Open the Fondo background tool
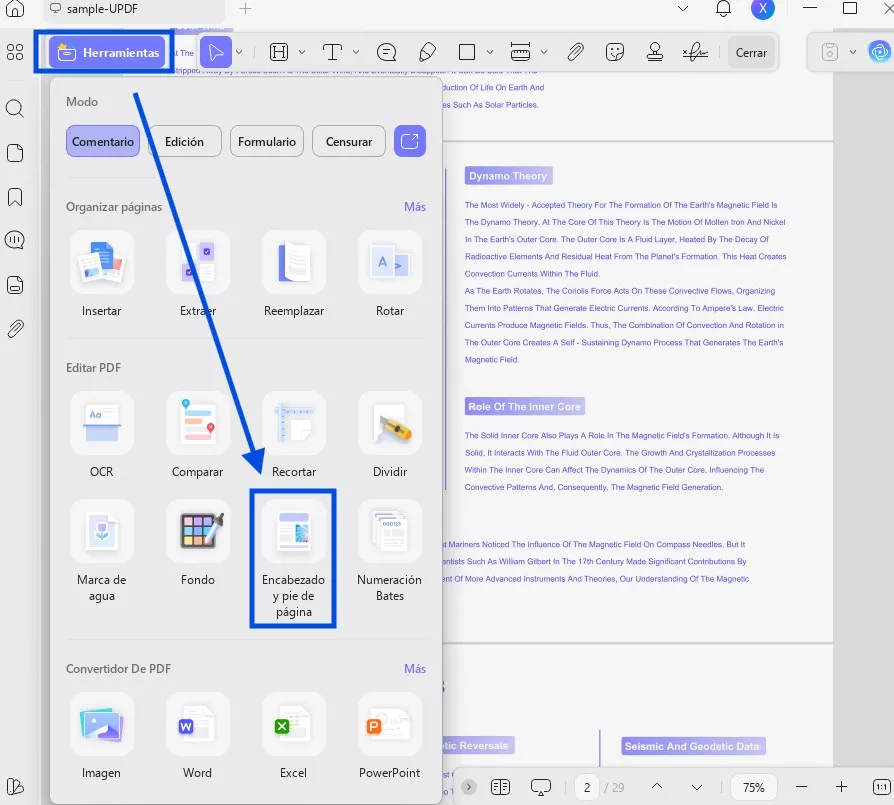 tap(198, 543)
